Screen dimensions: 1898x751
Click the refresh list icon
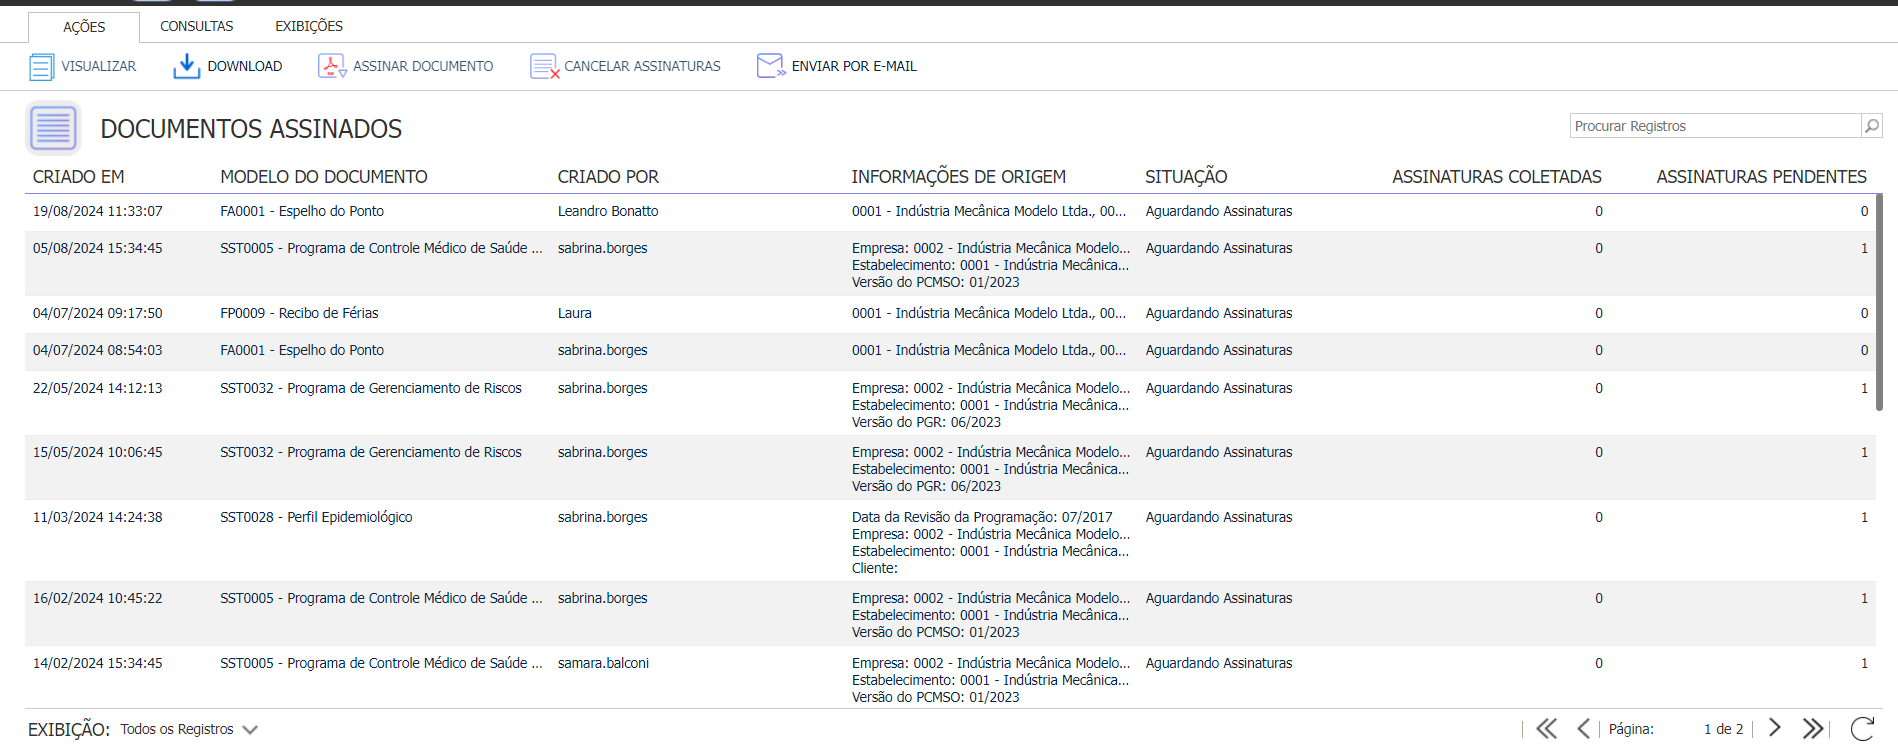1861,729
